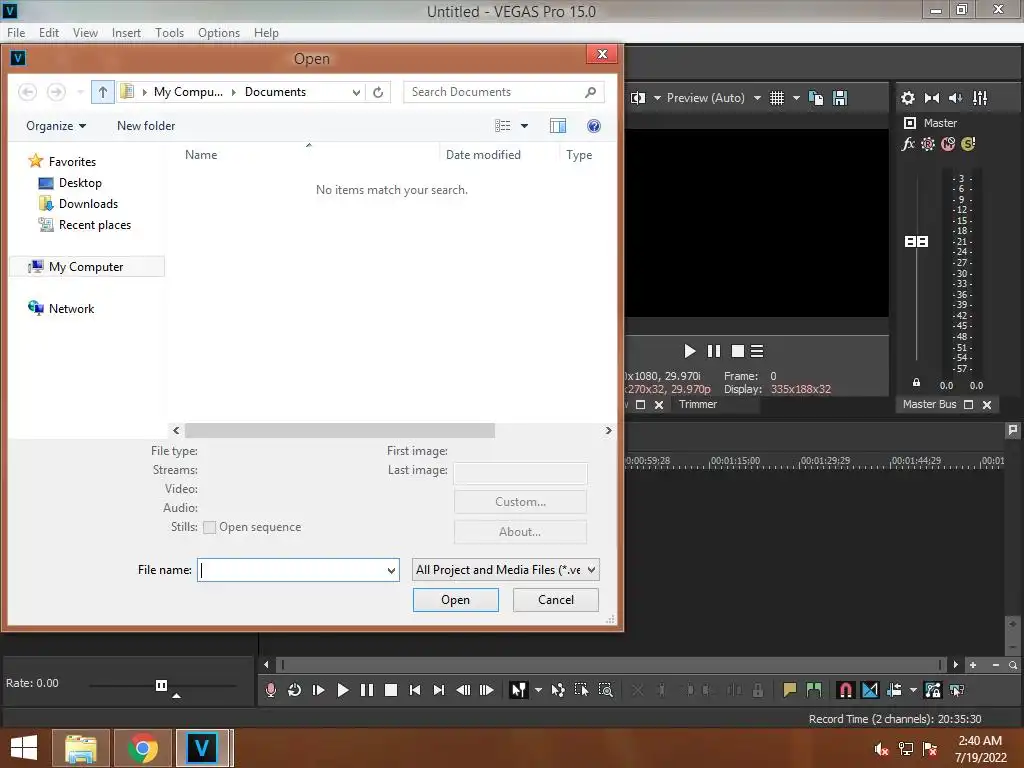Click Play From Start in transport bar

coord(319,690)
